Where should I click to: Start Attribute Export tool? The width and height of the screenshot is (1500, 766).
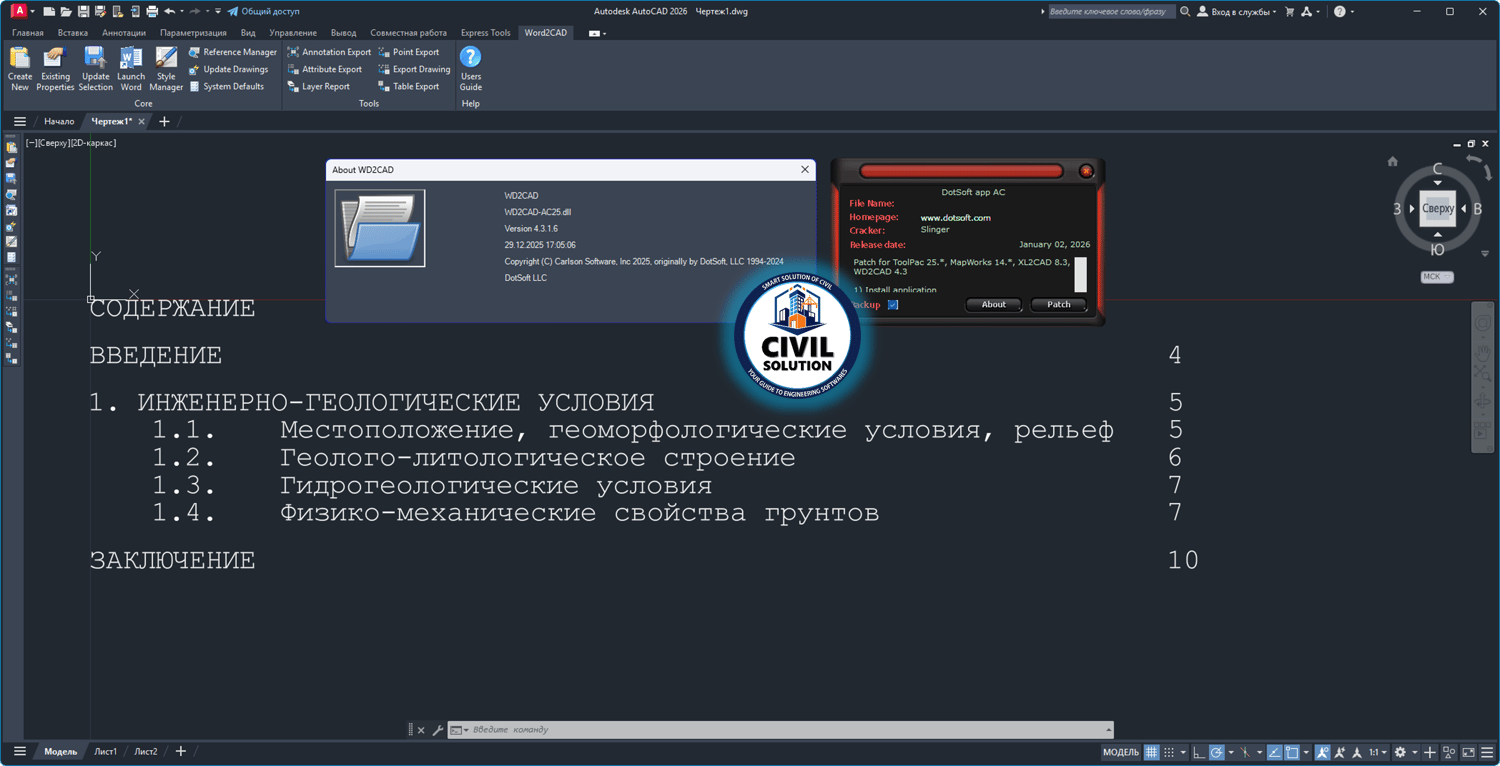325,69
